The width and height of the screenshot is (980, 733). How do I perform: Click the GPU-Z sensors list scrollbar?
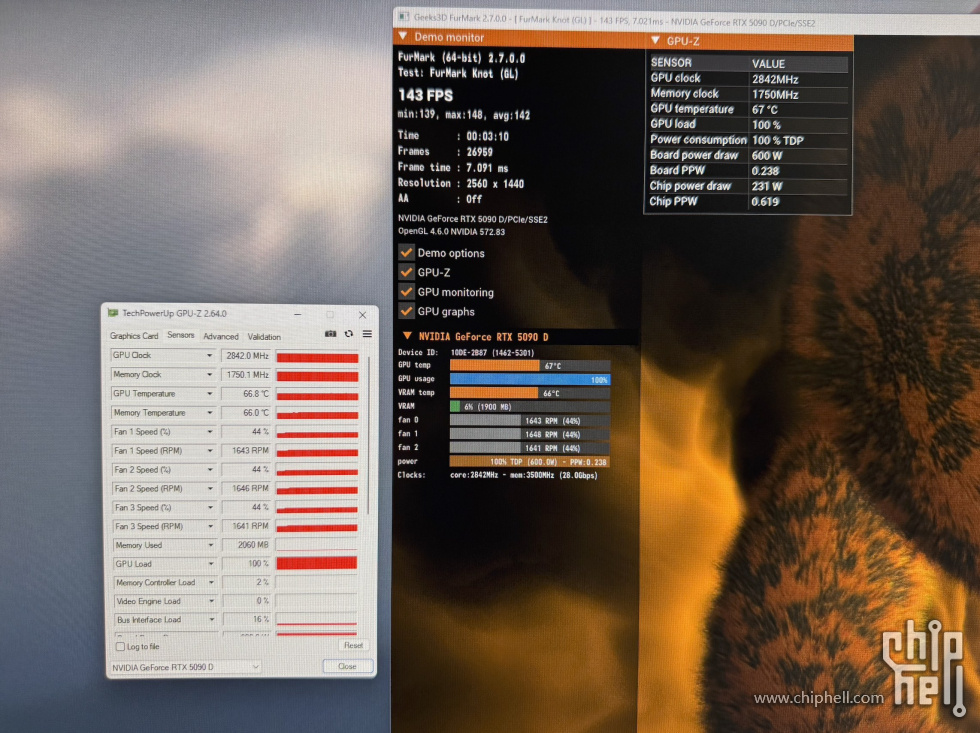(x=369, y=437)
